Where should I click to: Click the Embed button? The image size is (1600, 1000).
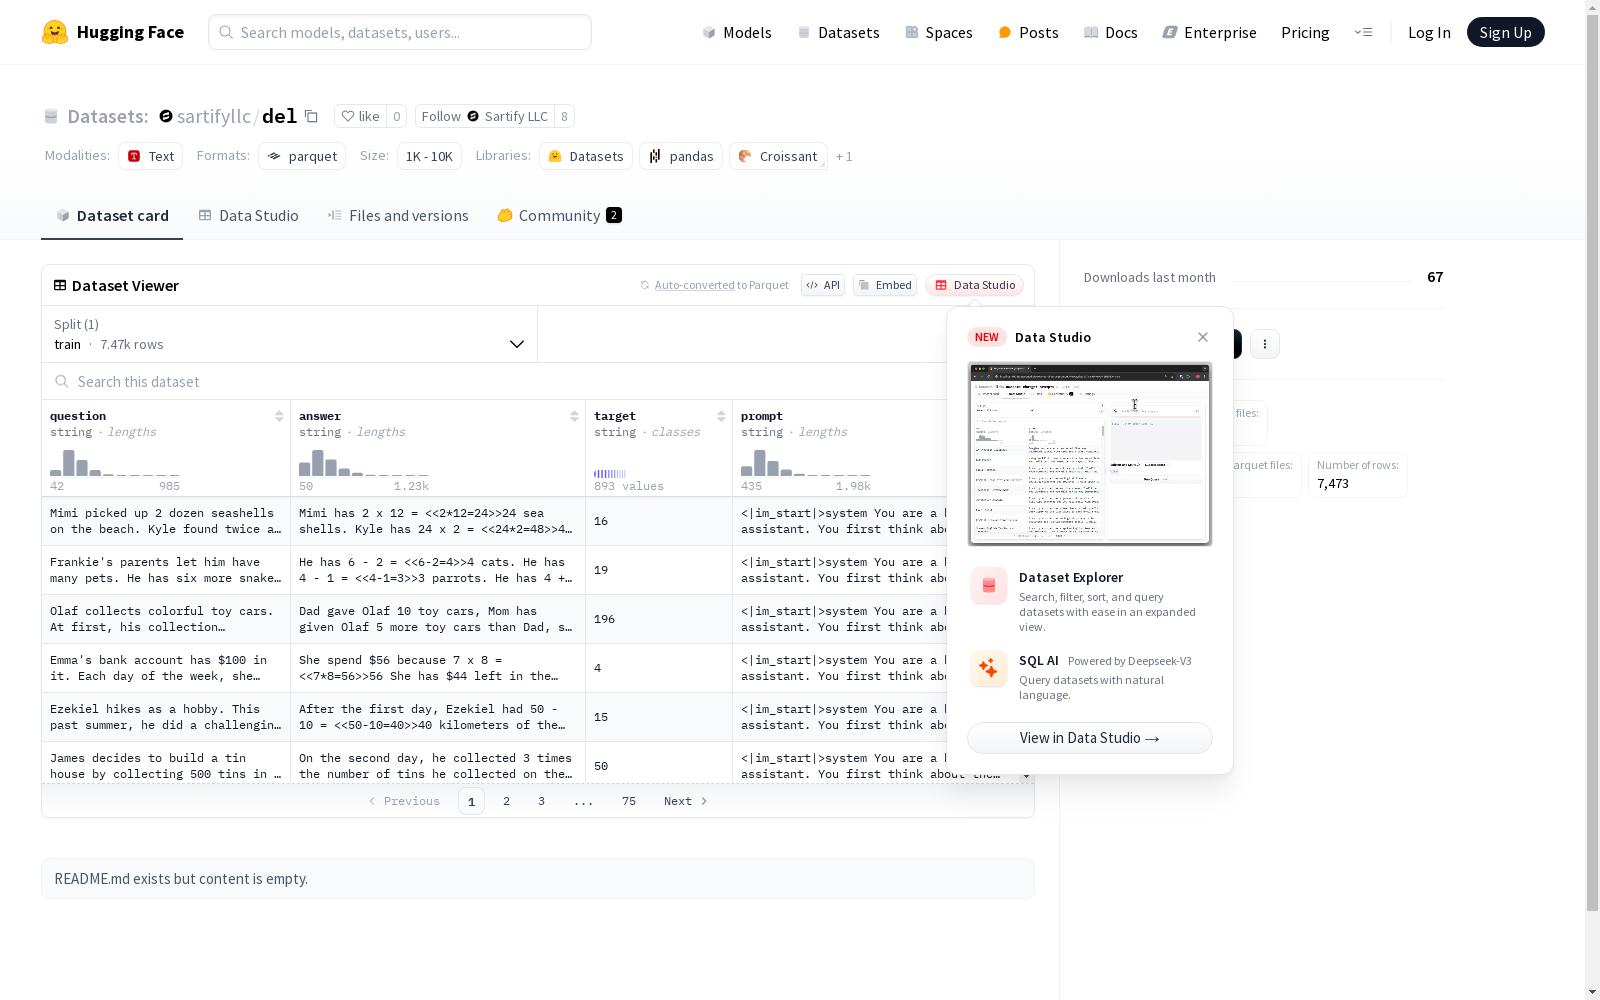pyautogui.click(x=885, y=285)
